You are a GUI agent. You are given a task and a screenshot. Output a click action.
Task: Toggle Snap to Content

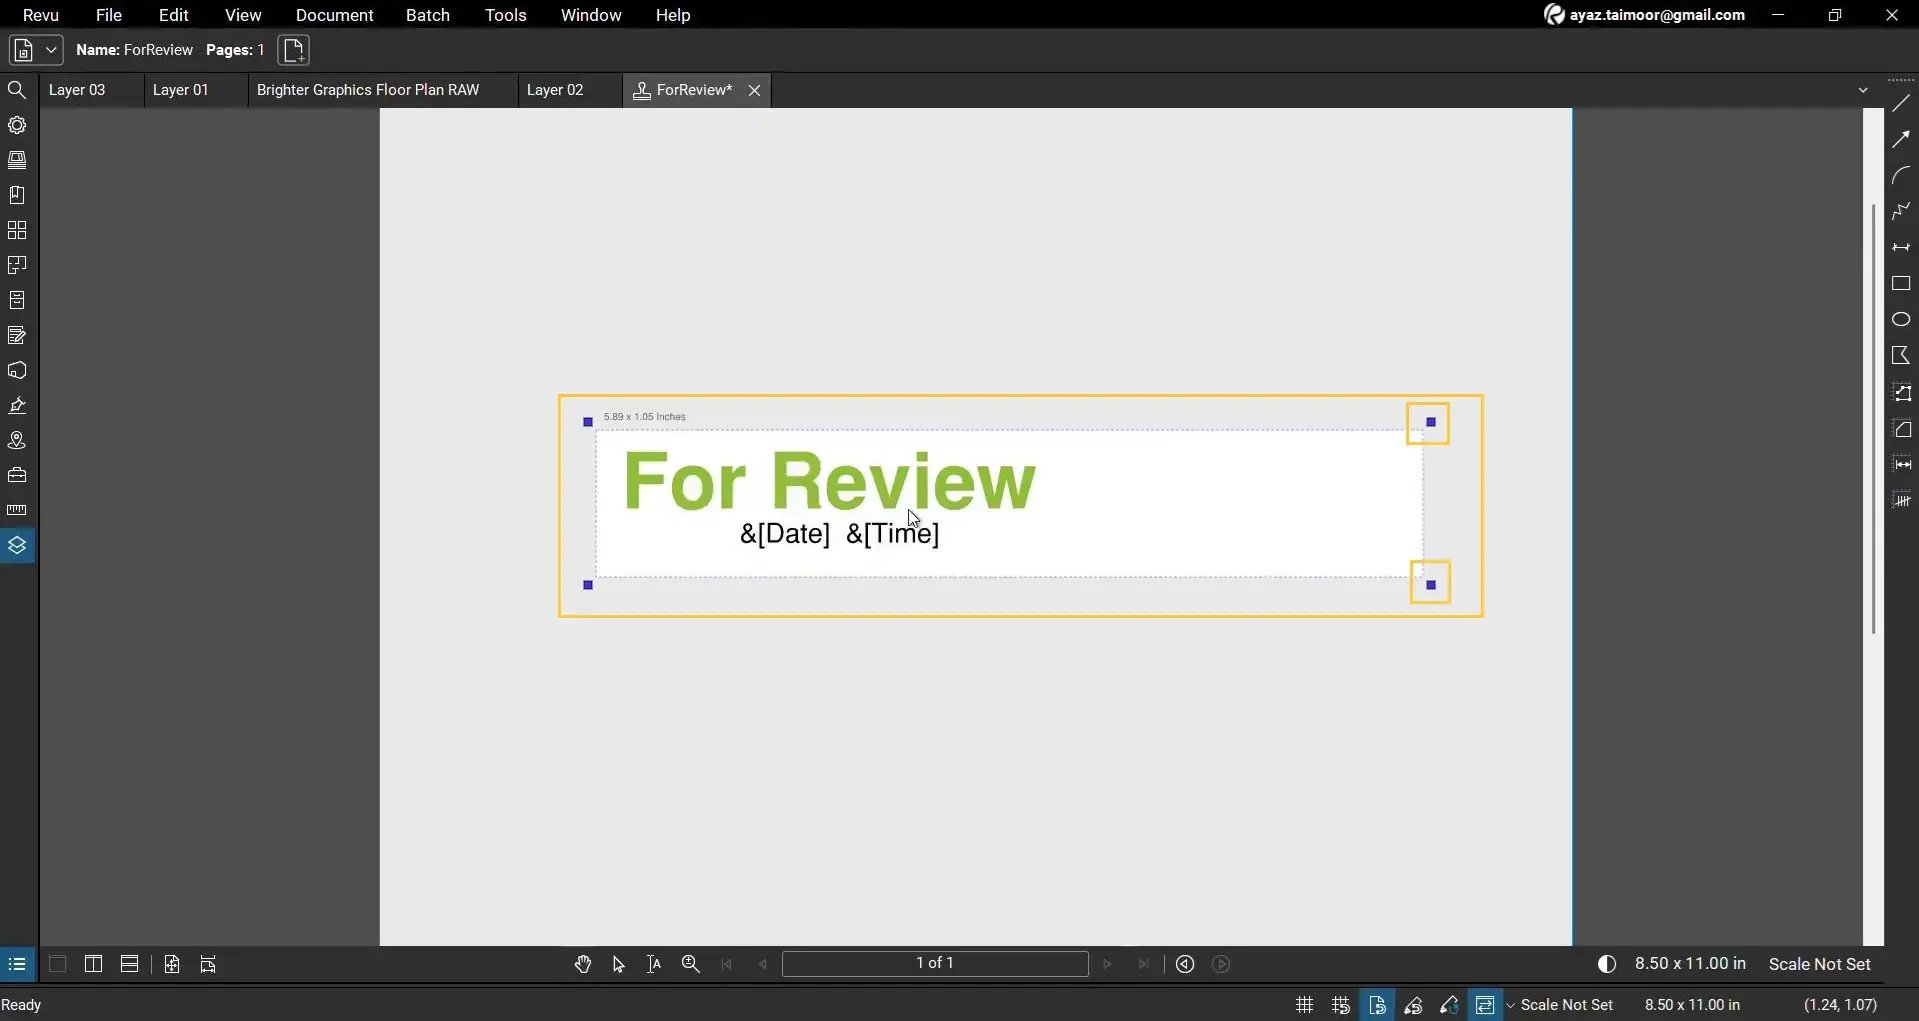pos(1377,1005)
